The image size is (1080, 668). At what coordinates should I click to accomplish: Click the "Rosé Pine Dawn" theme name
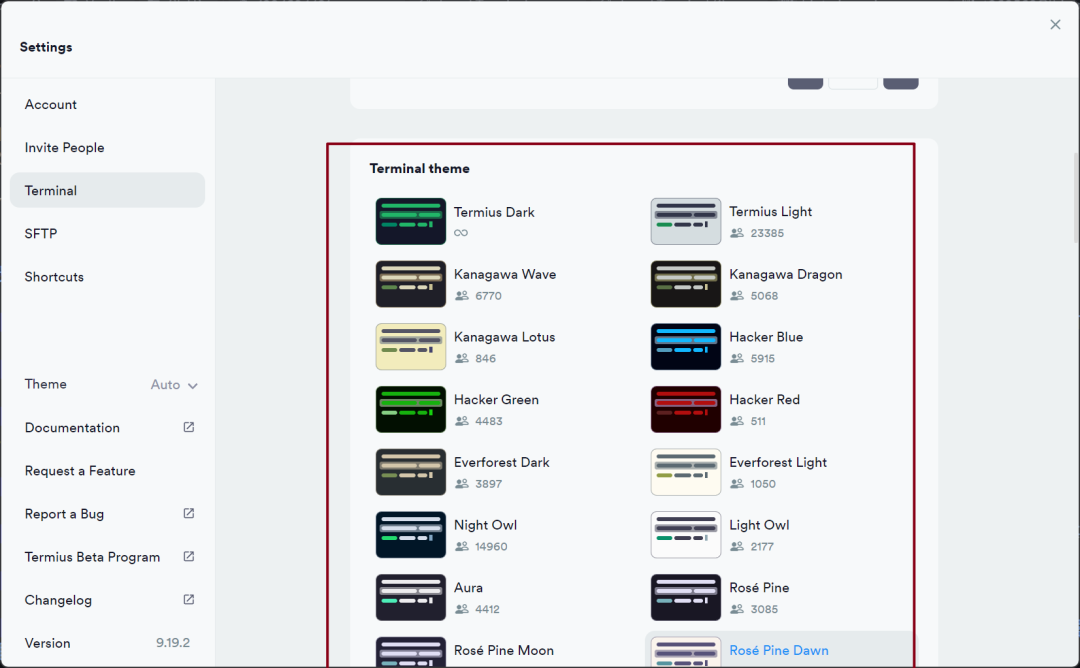tap(779, 651)
